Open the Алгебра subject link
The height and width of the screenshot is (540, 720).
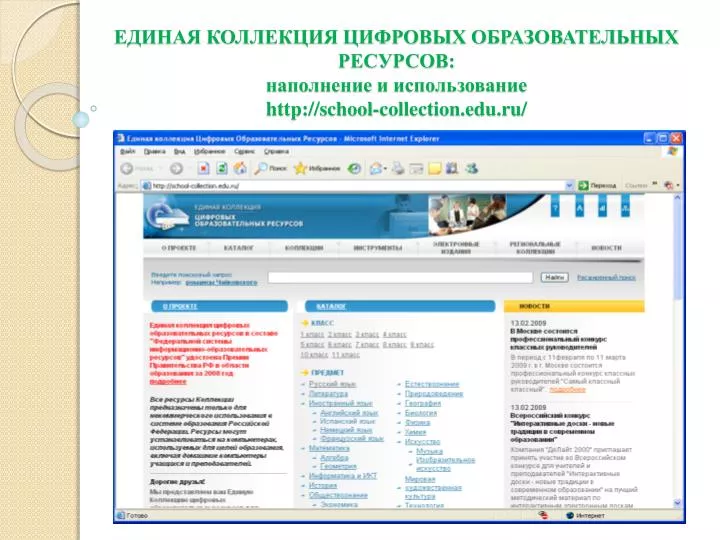point(334,458)
